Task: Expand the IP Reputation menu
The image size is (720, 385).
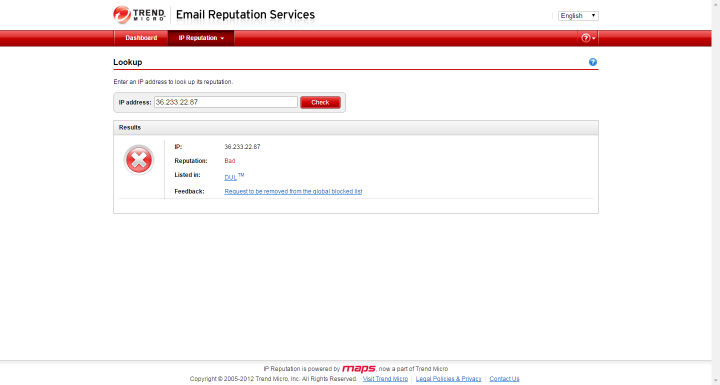Action: [x=201, y=38]
